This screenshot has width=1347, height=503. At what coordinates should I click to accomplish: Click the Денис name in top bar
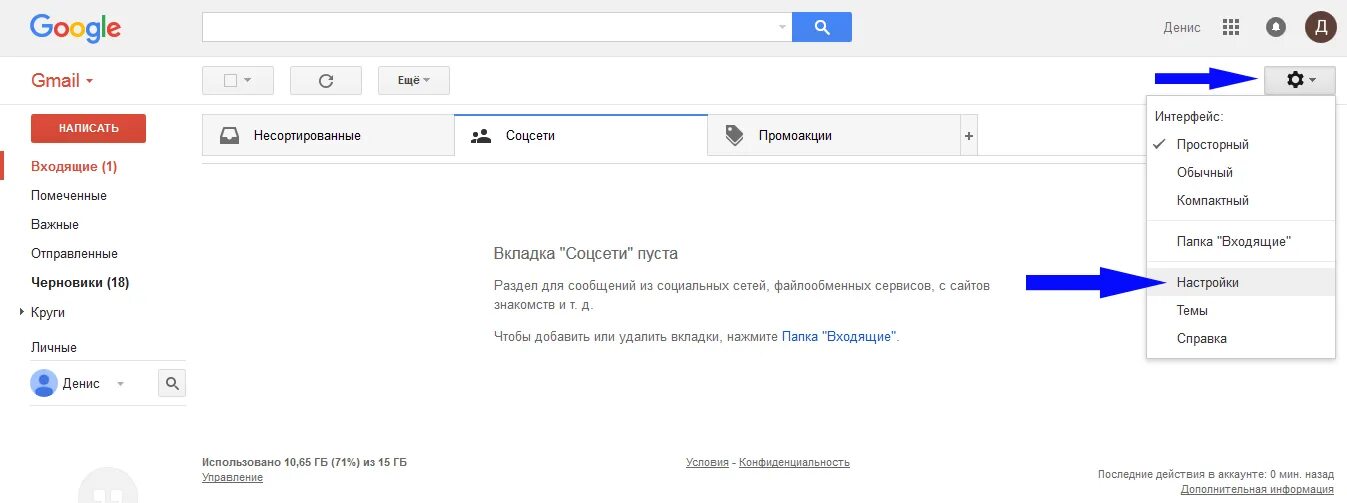1182,27
